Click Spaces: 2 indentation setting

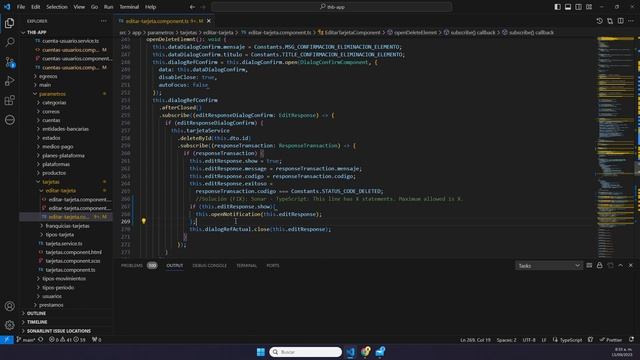point(506,340)
